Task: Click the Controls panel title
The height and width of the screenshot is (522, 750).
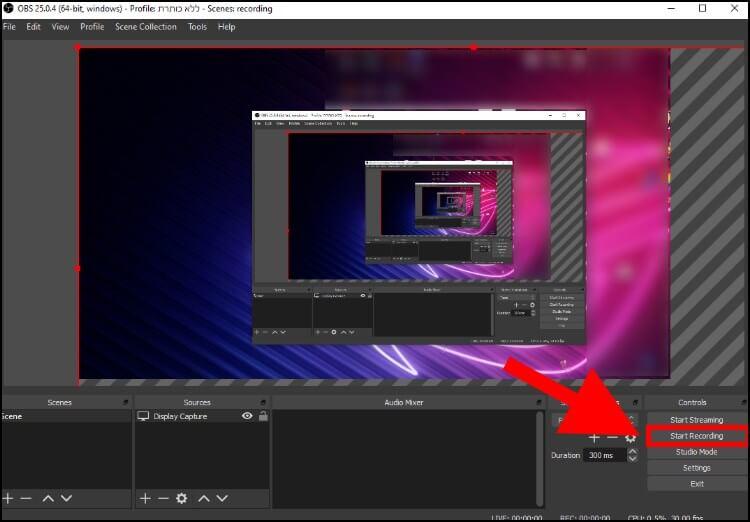Action: (692, 402)
